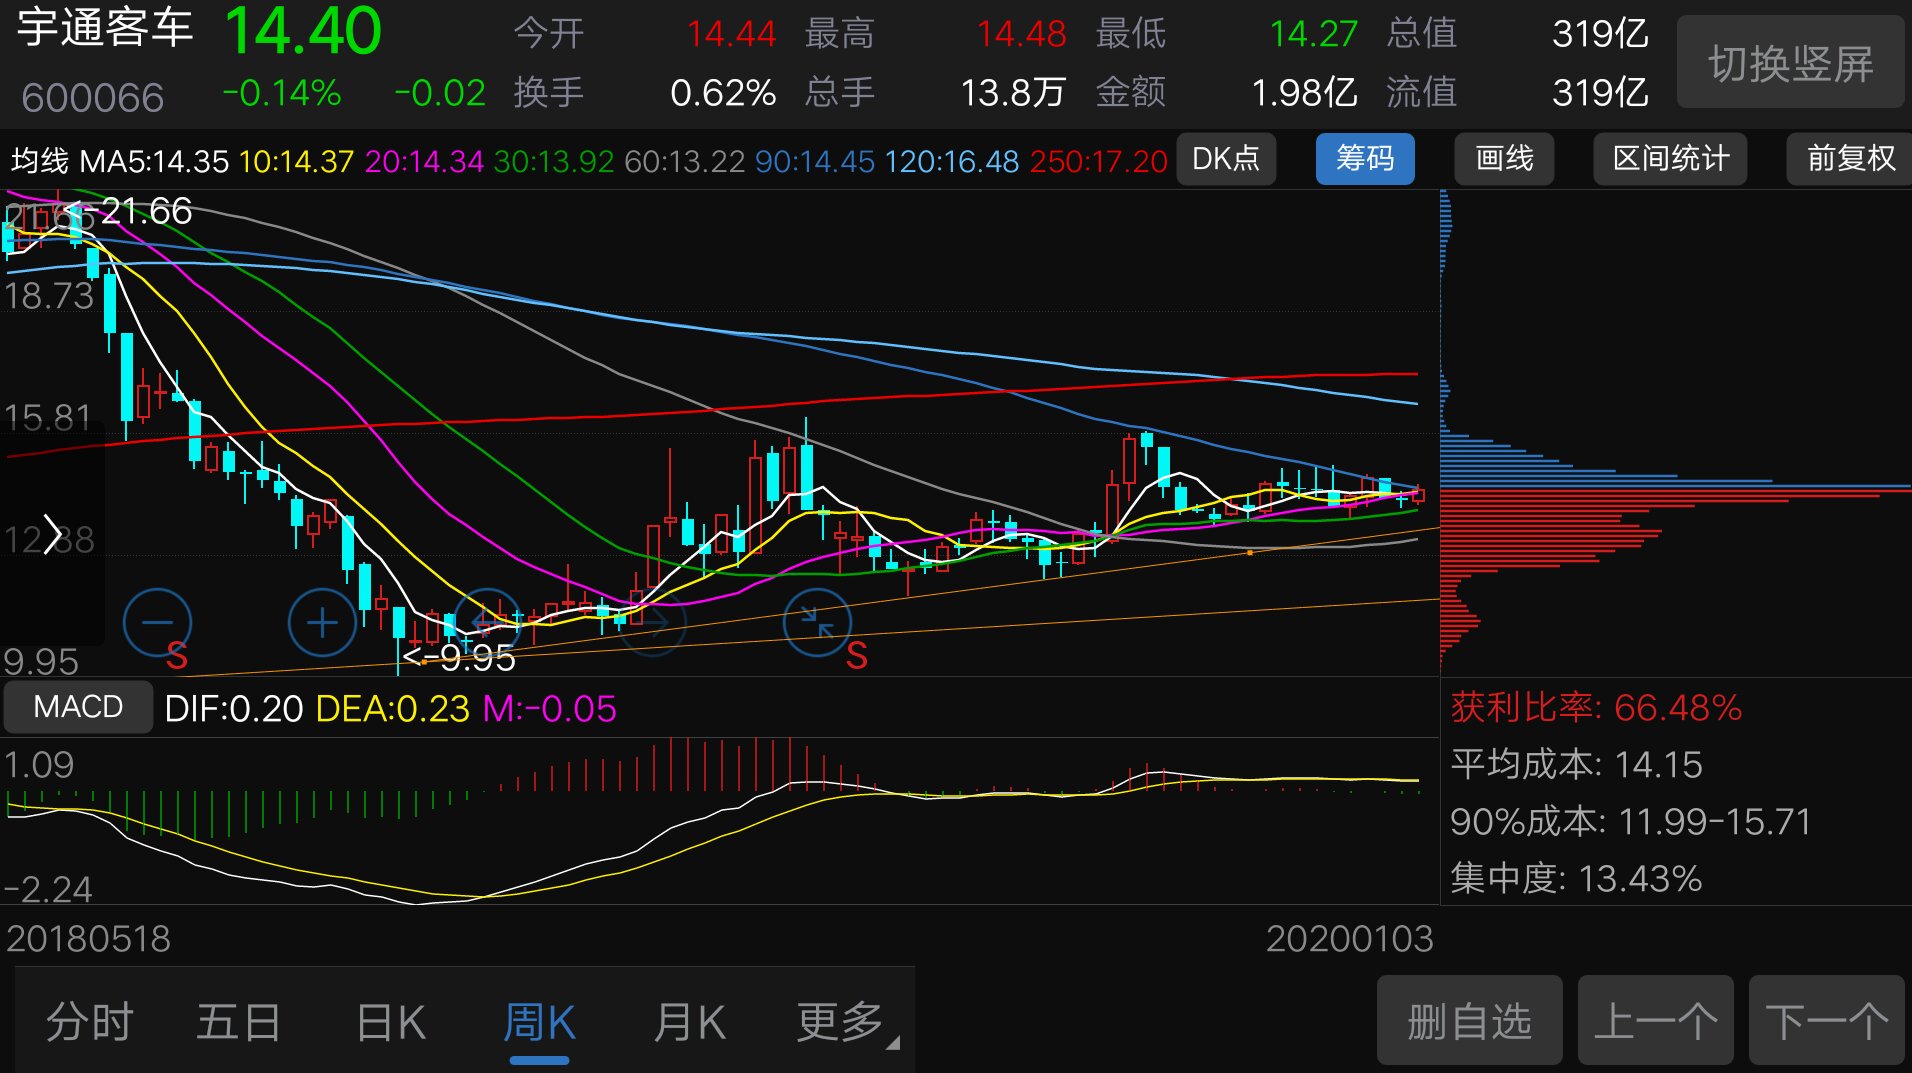Tap the MA5:14.35 readout
This screenshot has height=1073, width=1912.
coord(154,161)
